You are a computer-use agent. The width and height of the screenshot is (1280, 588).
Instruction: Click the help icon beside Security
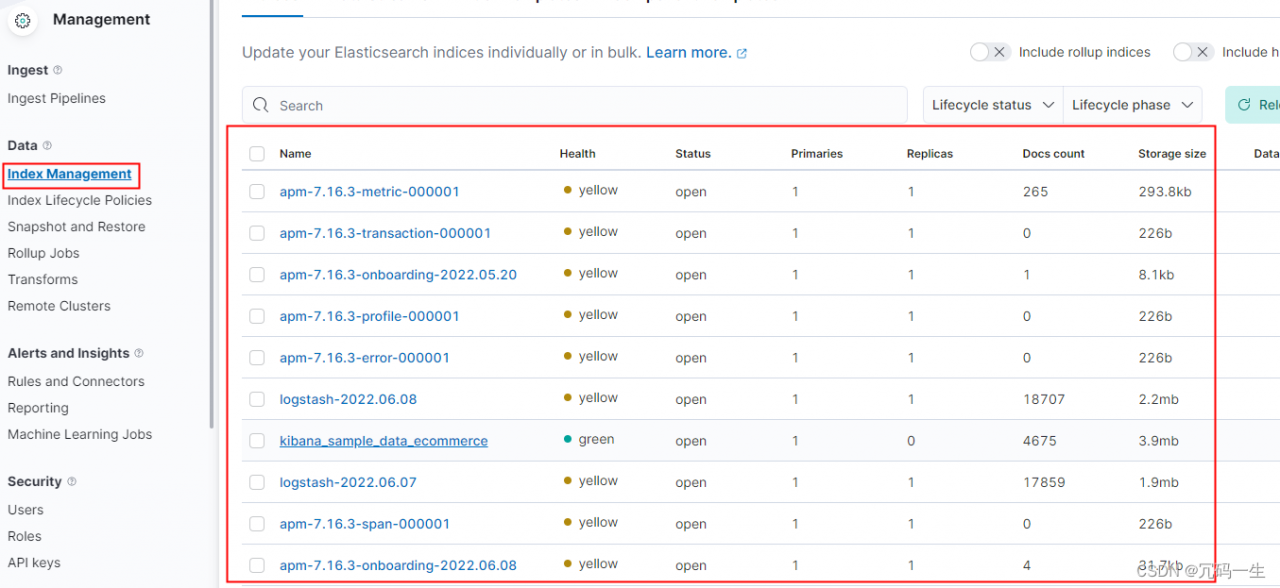pyautogui.click(x=71, y=482)
